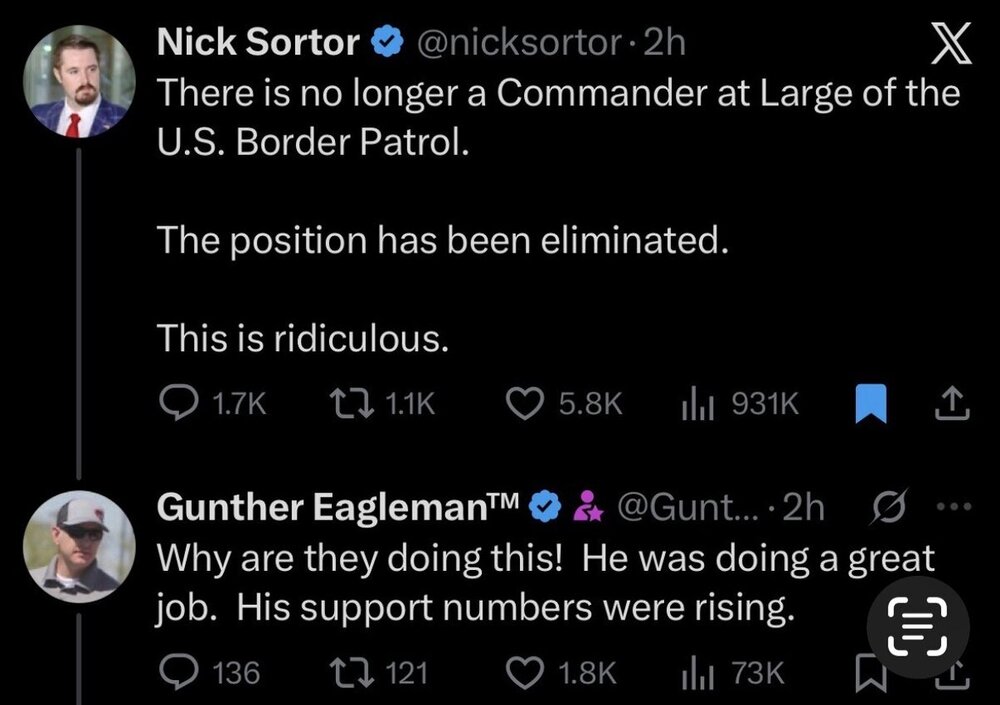Open Nick Sortor's profile name link
Viewport: 1000px width, 705px height.
(258, 41)
